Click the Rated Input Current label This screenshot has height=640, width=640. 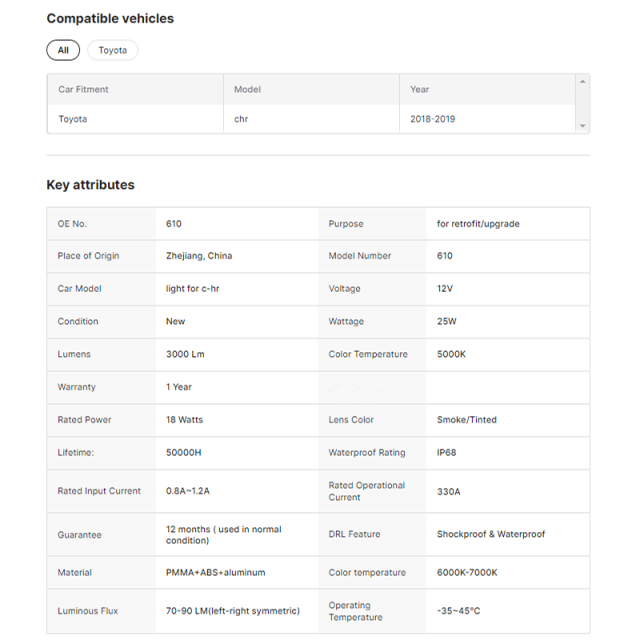point(99,491)
